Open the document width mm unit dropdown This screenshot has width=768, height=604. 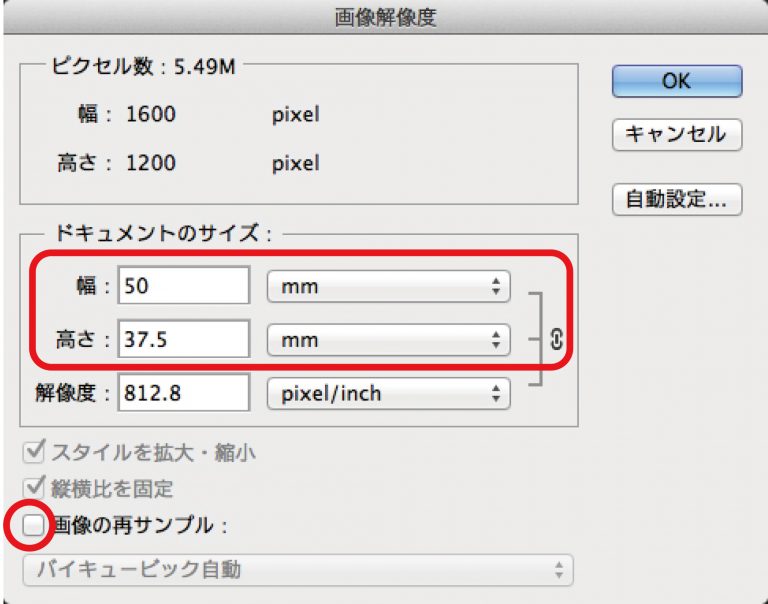(388, 286)
